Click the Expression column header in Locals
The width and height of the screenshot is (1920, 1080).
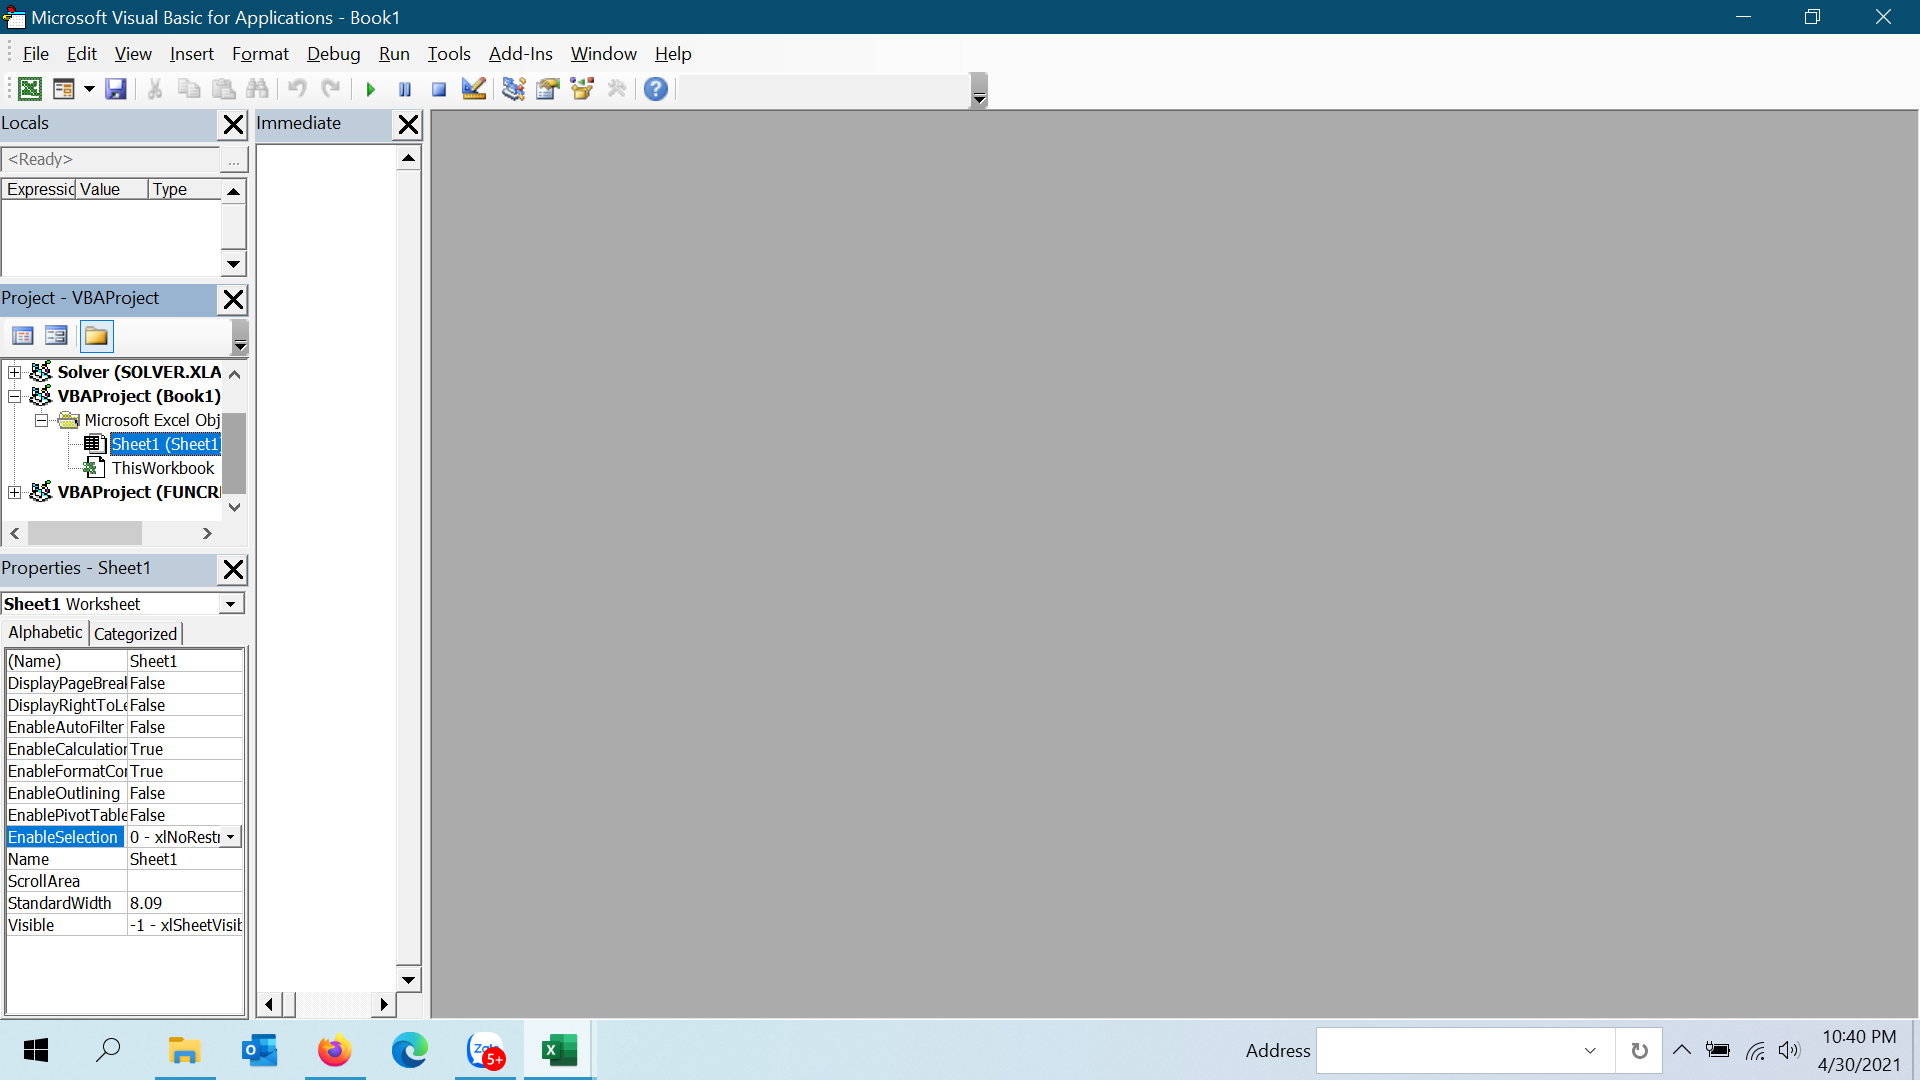coord(40,189)
